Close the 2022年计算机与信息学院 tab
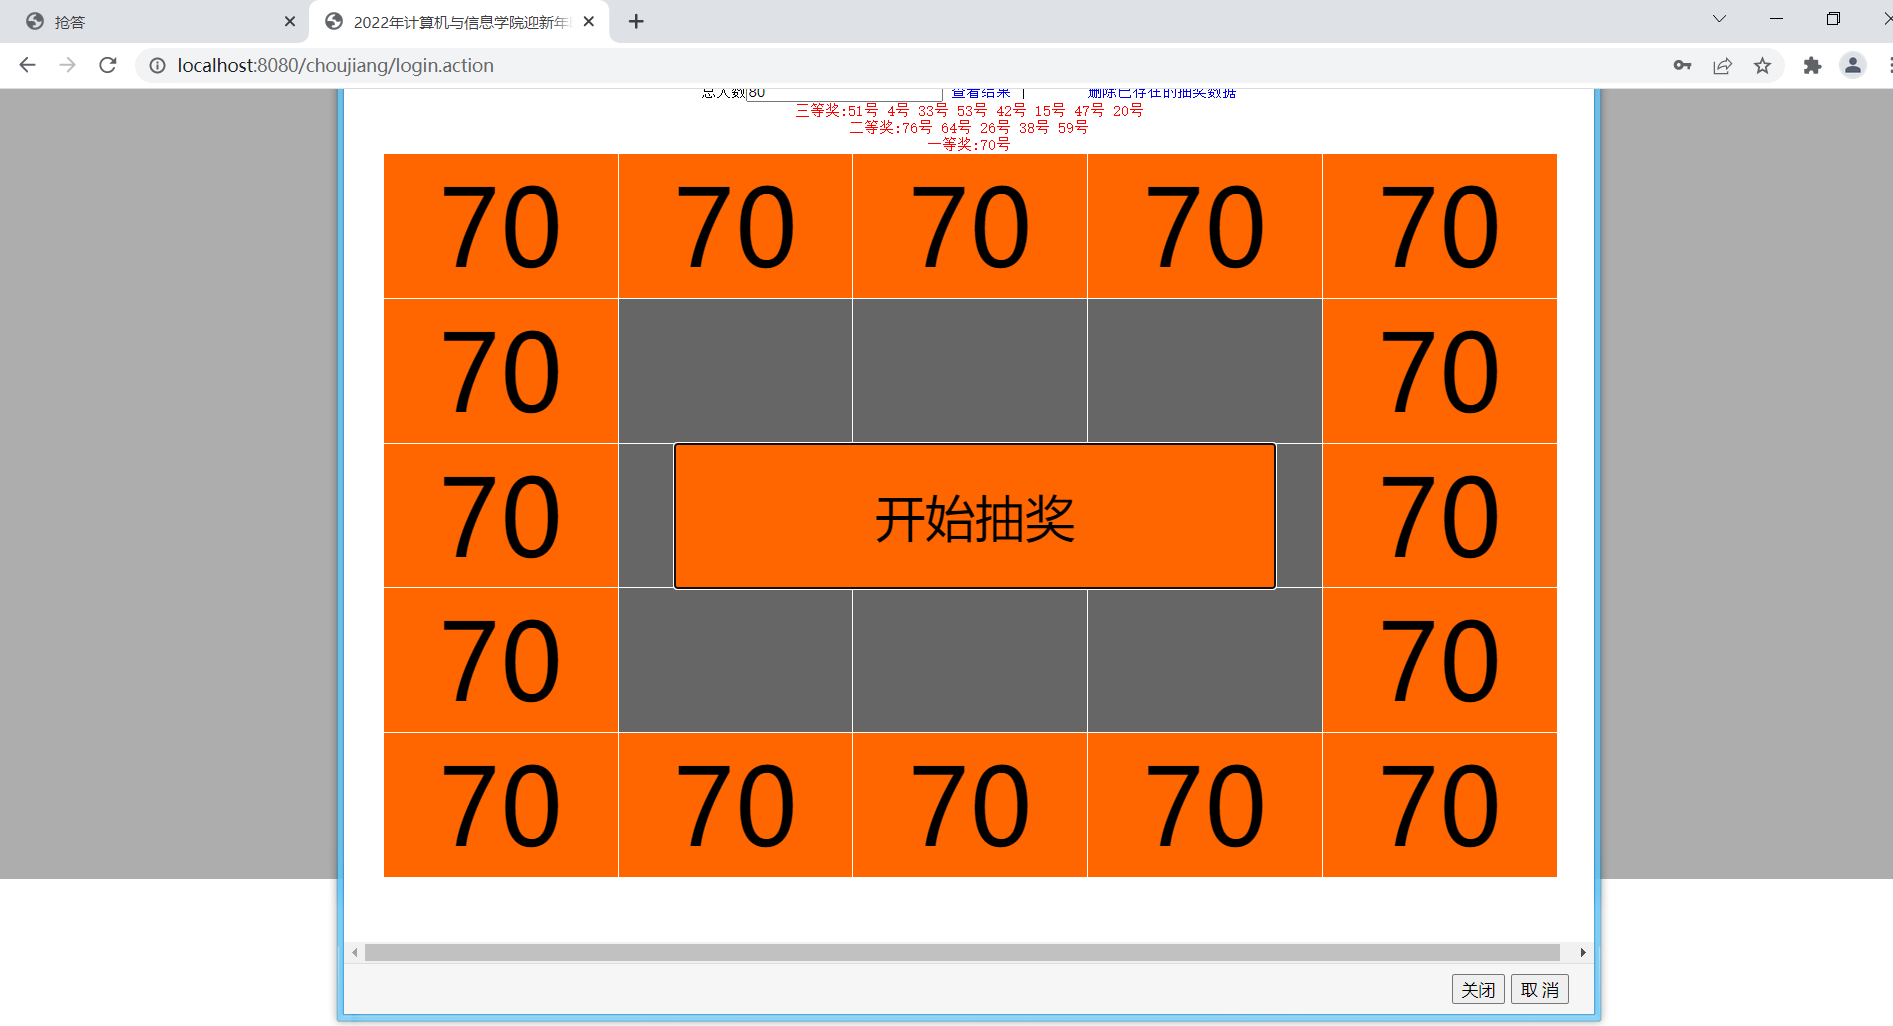 tap(589, 21)
